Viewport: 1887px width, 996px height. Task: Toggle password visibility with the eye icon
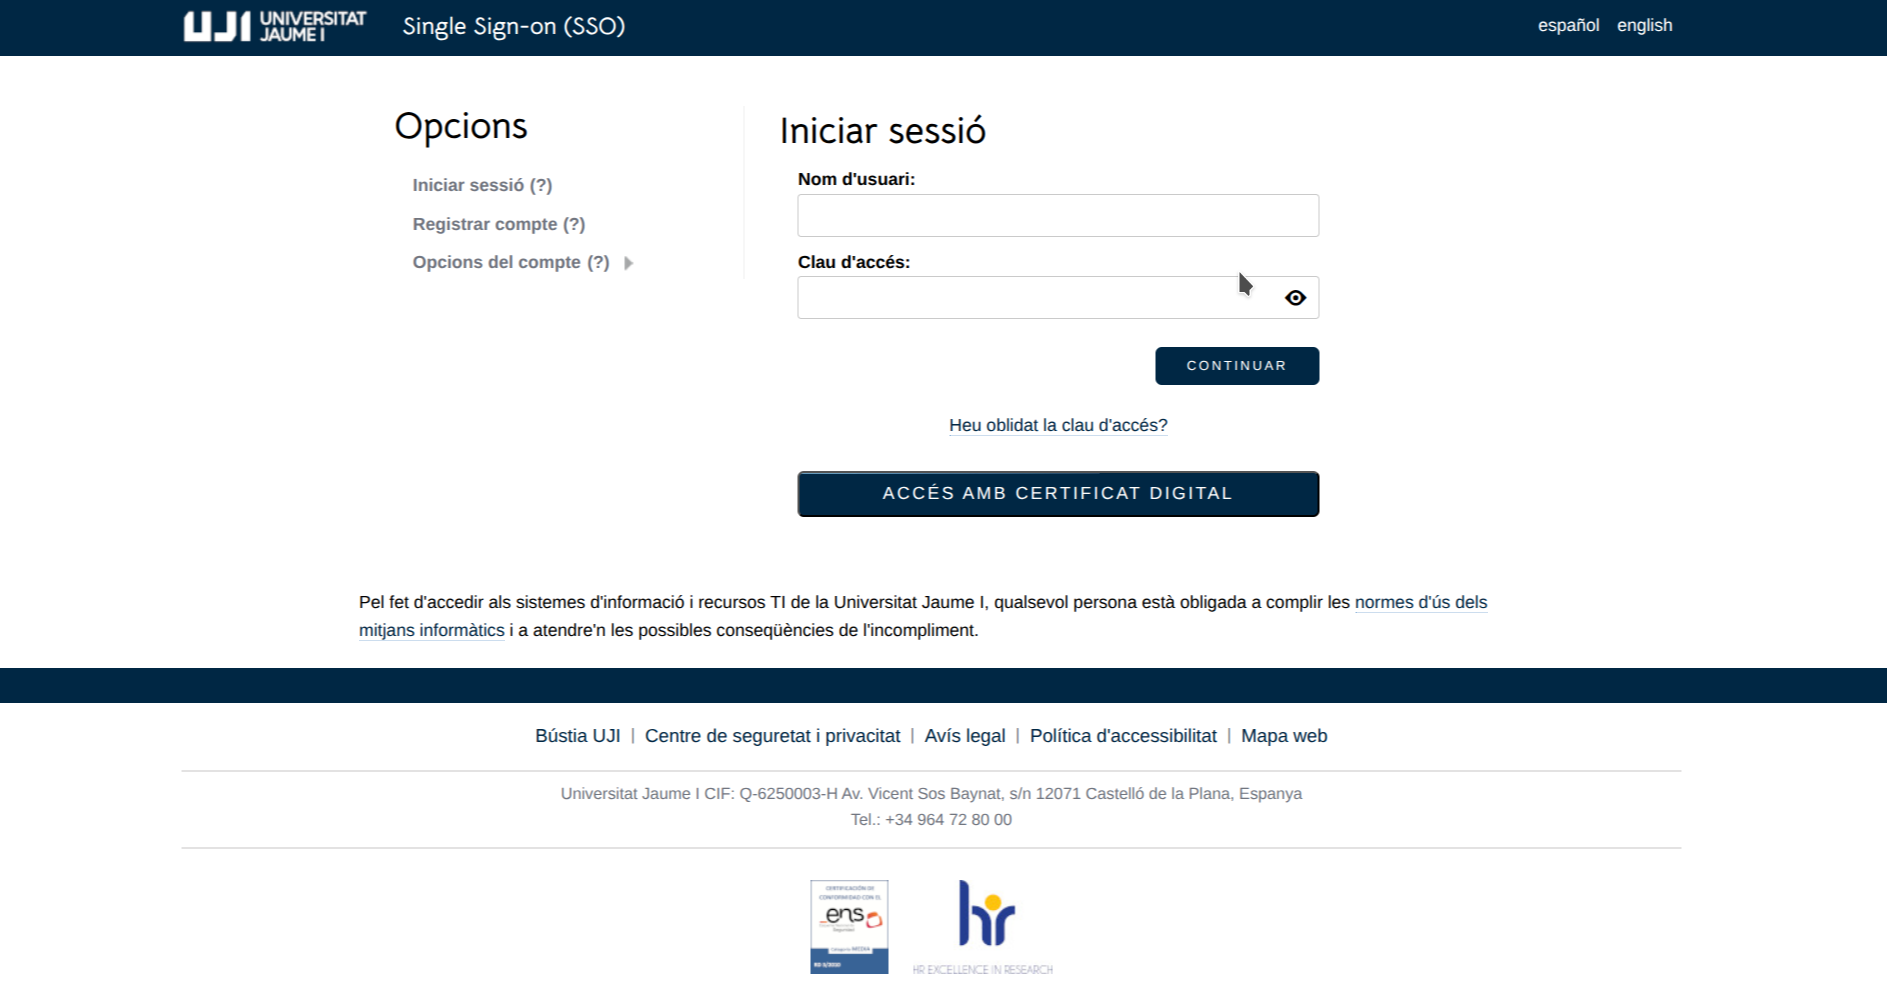[x=1295, y=298]
